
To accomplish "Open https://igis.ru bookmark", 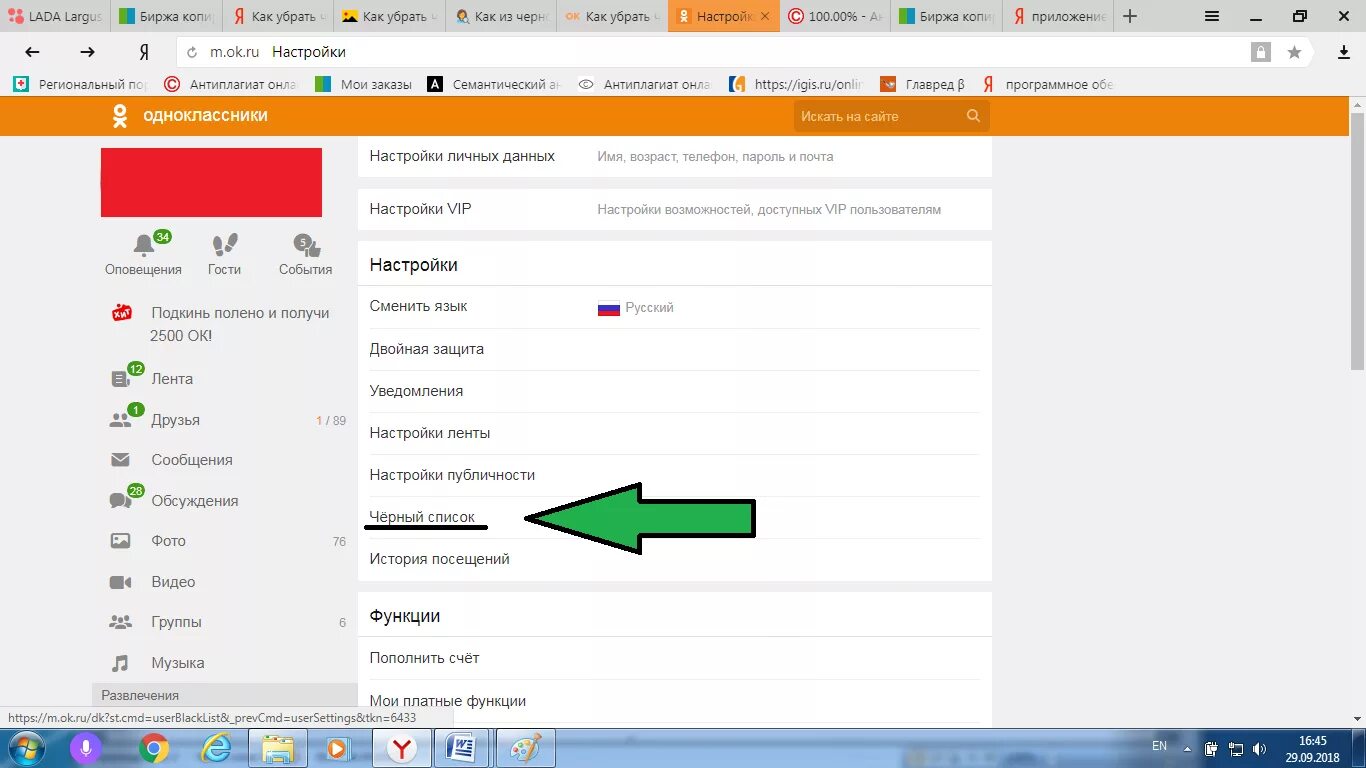I will pos(796,85).
